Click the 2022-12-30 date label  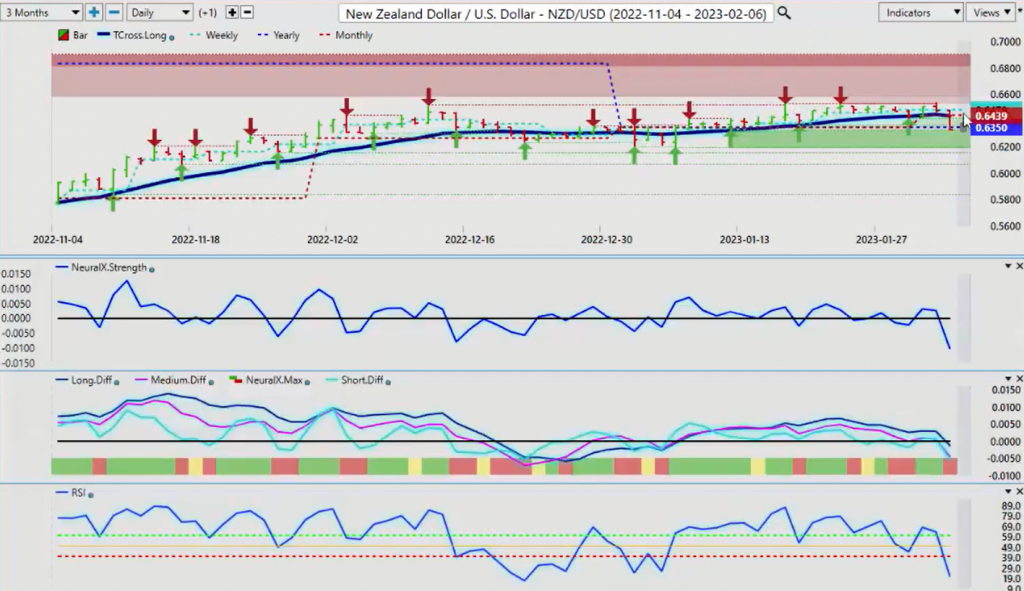(x=607, y=240)
